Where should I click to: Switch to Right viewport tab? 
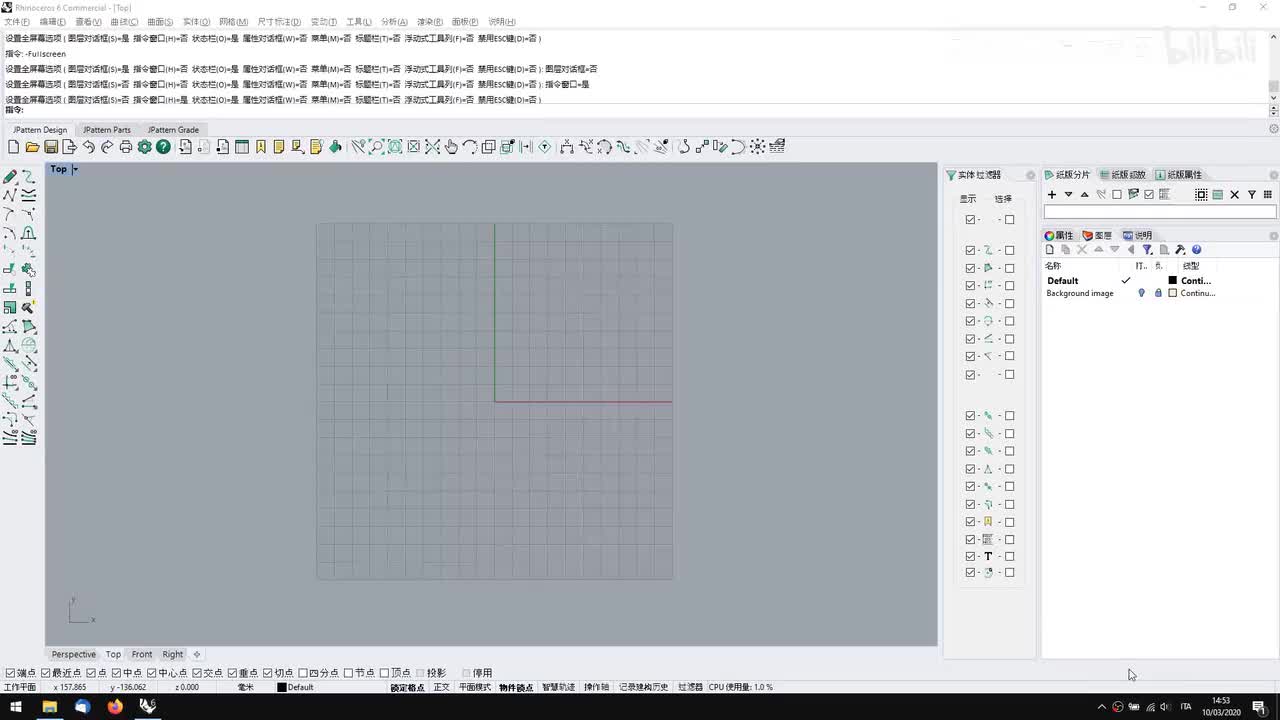(173, 654)
